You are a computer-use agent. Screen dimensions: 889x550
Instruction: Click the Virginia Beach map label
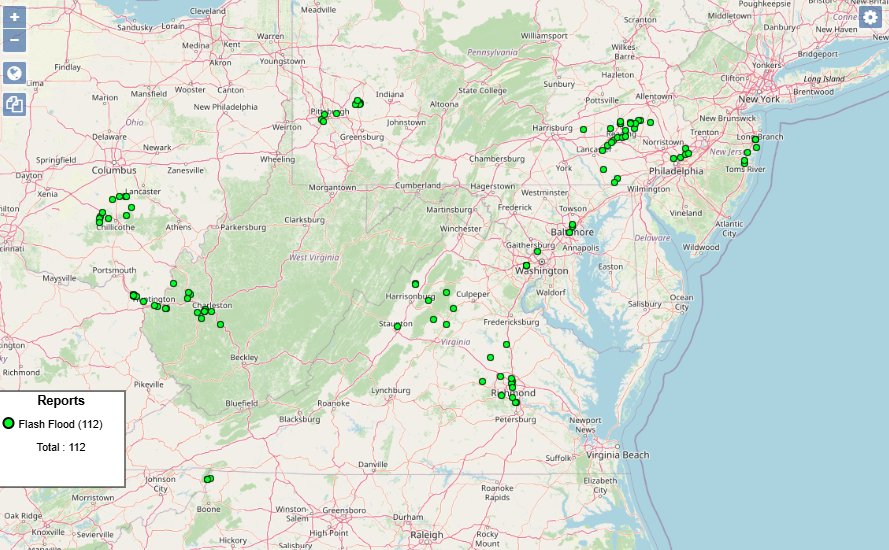(x=617, y=455)
